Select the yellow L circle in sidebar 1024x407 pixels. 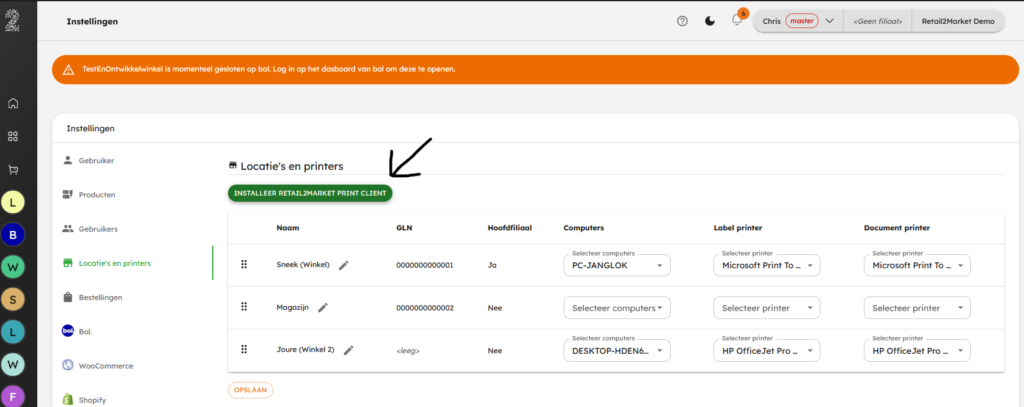[12, 203]
